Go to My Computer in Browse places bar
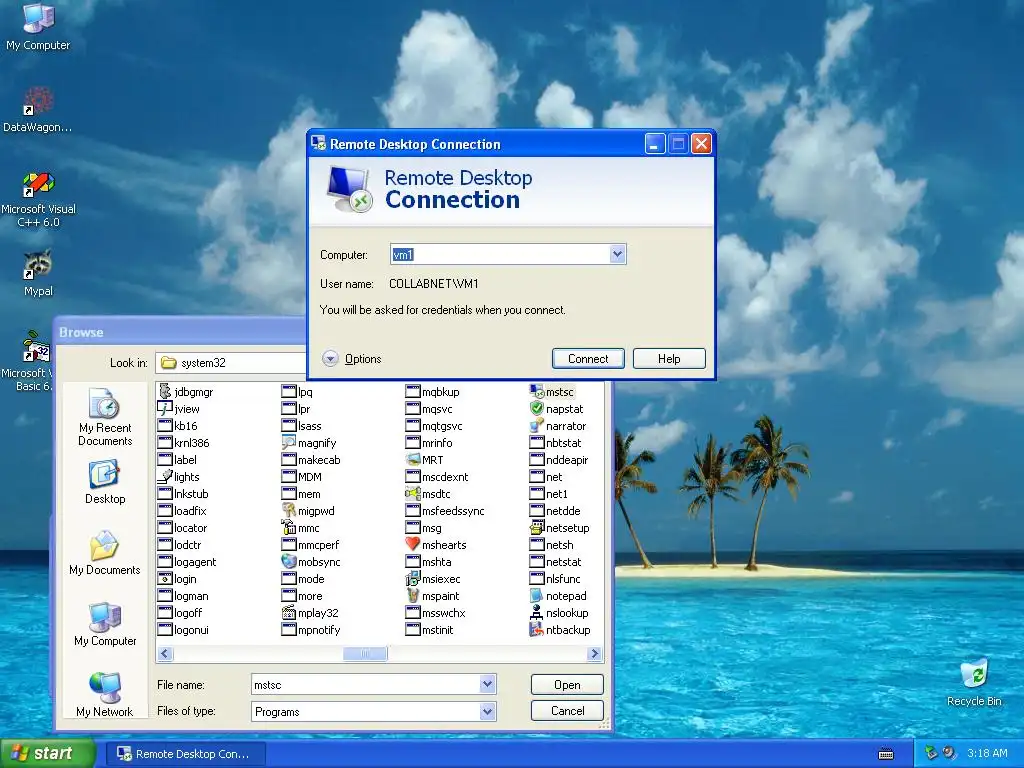 tap(104, 624)
